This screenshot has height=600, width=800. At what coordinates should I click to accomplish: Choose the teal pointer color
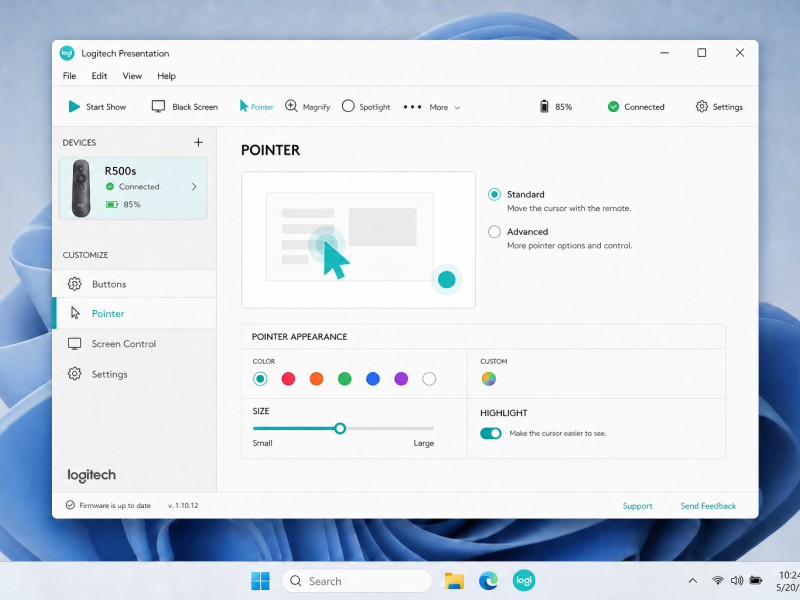[x=260, y=379]
